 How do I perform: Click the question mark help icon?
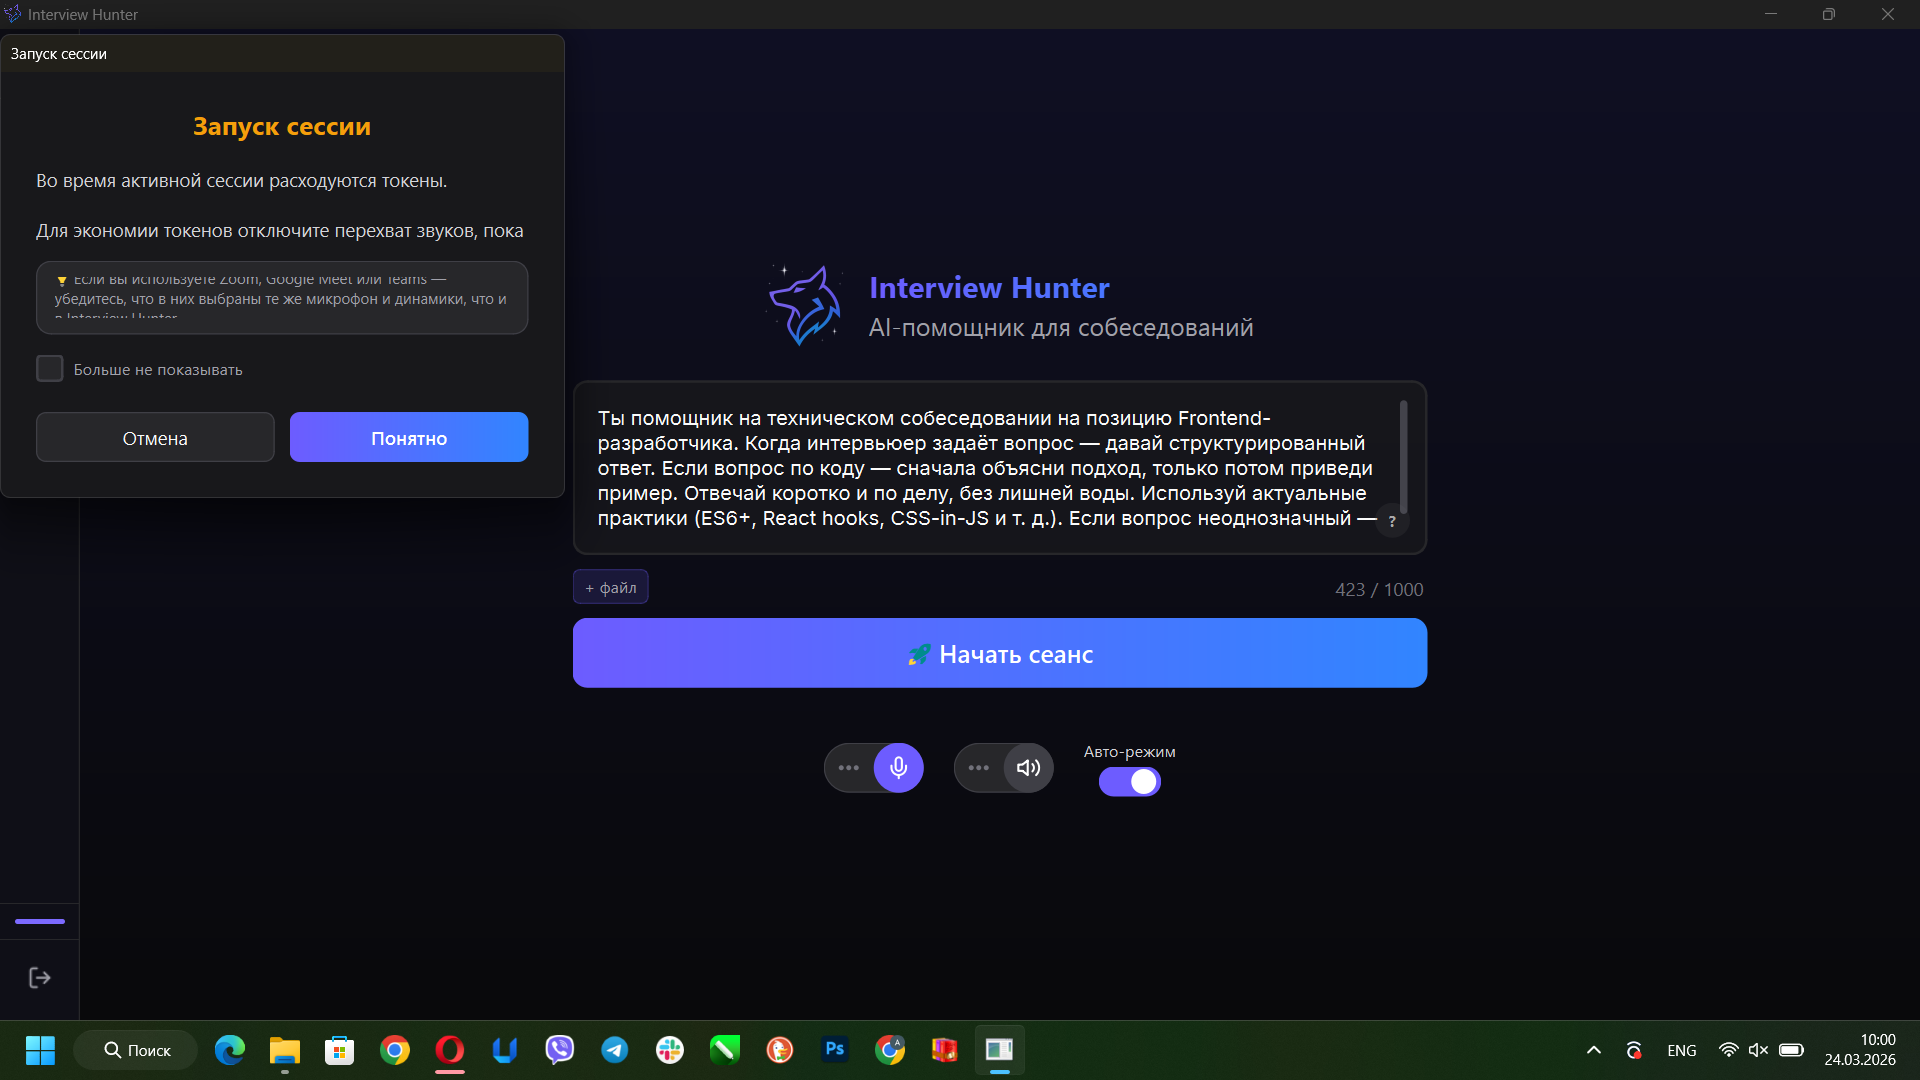tap(1392, 521)
